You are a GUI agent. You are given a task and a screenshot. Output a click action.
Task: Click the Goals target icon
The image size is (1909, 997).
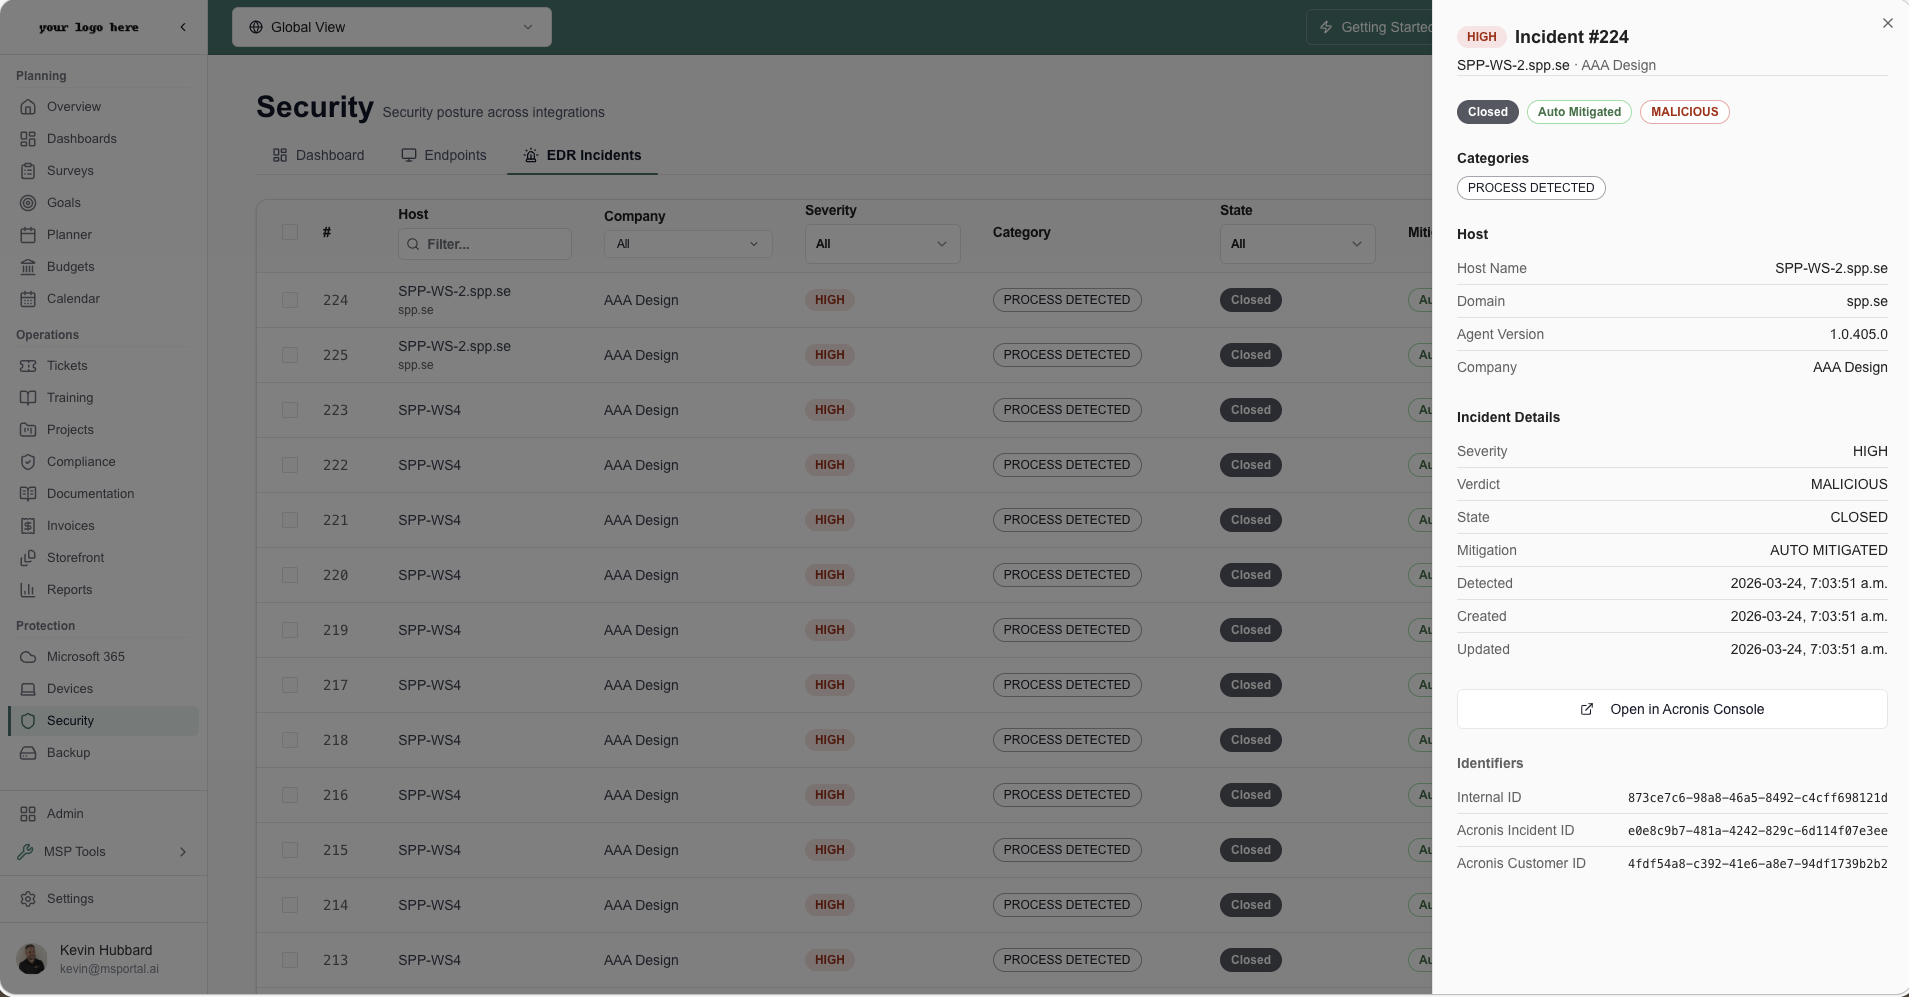pos(28,203)
